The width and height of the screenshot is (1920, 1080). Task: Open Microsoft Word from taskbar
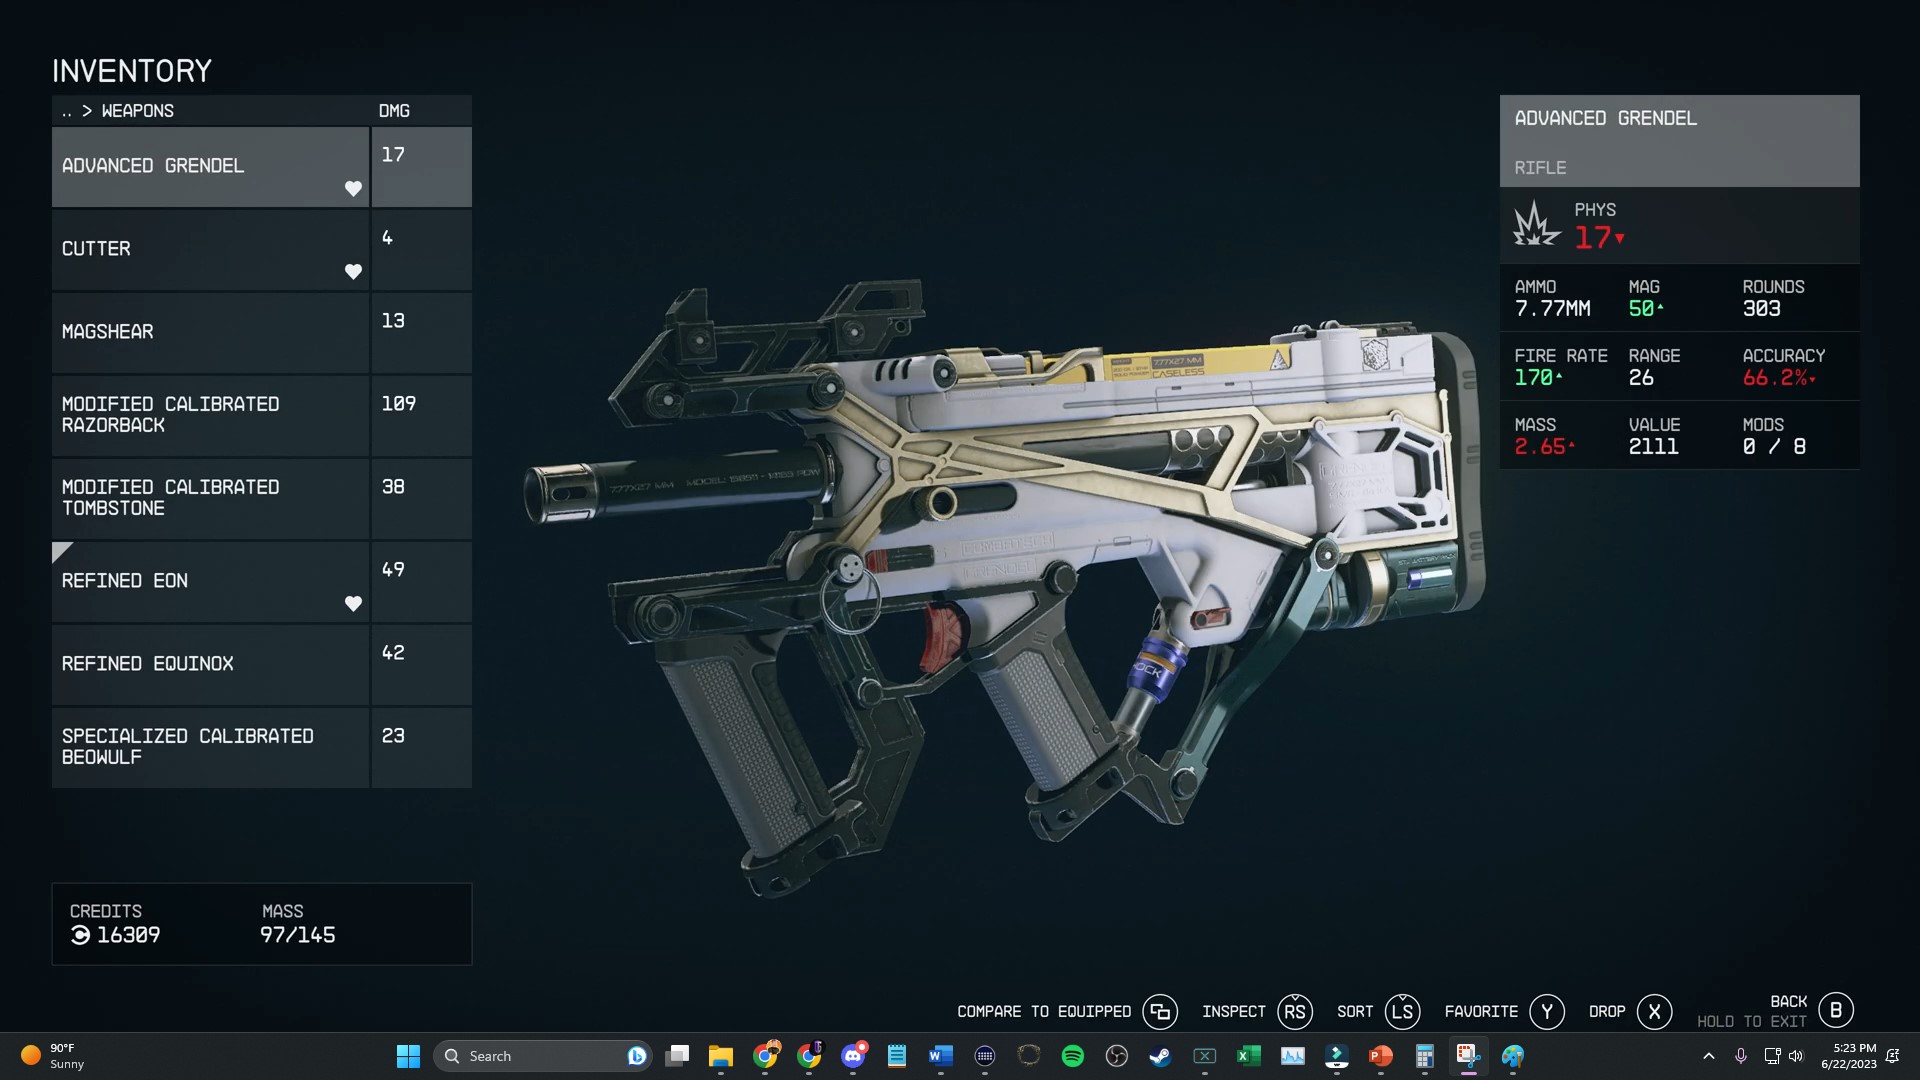click(x=940, y=1056)
